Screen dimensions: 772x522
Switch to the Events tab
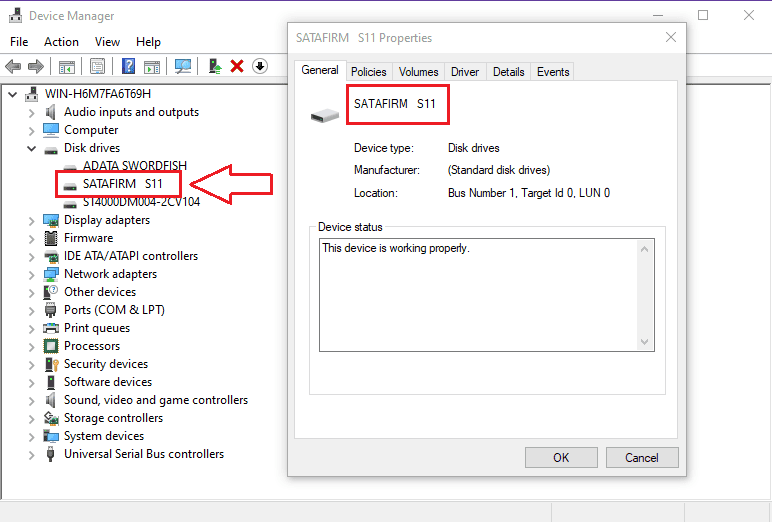click(x=553, y=72)
